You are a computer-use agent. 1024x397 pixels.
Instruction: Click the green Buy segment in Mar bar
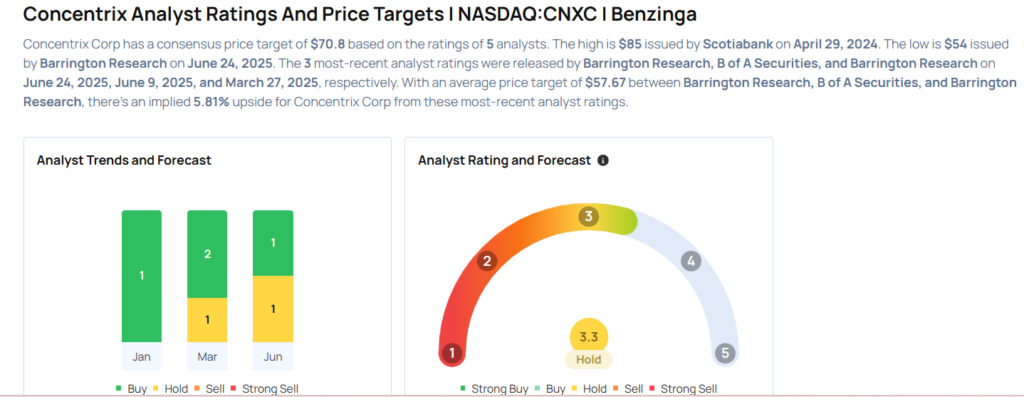coord(207,254)
